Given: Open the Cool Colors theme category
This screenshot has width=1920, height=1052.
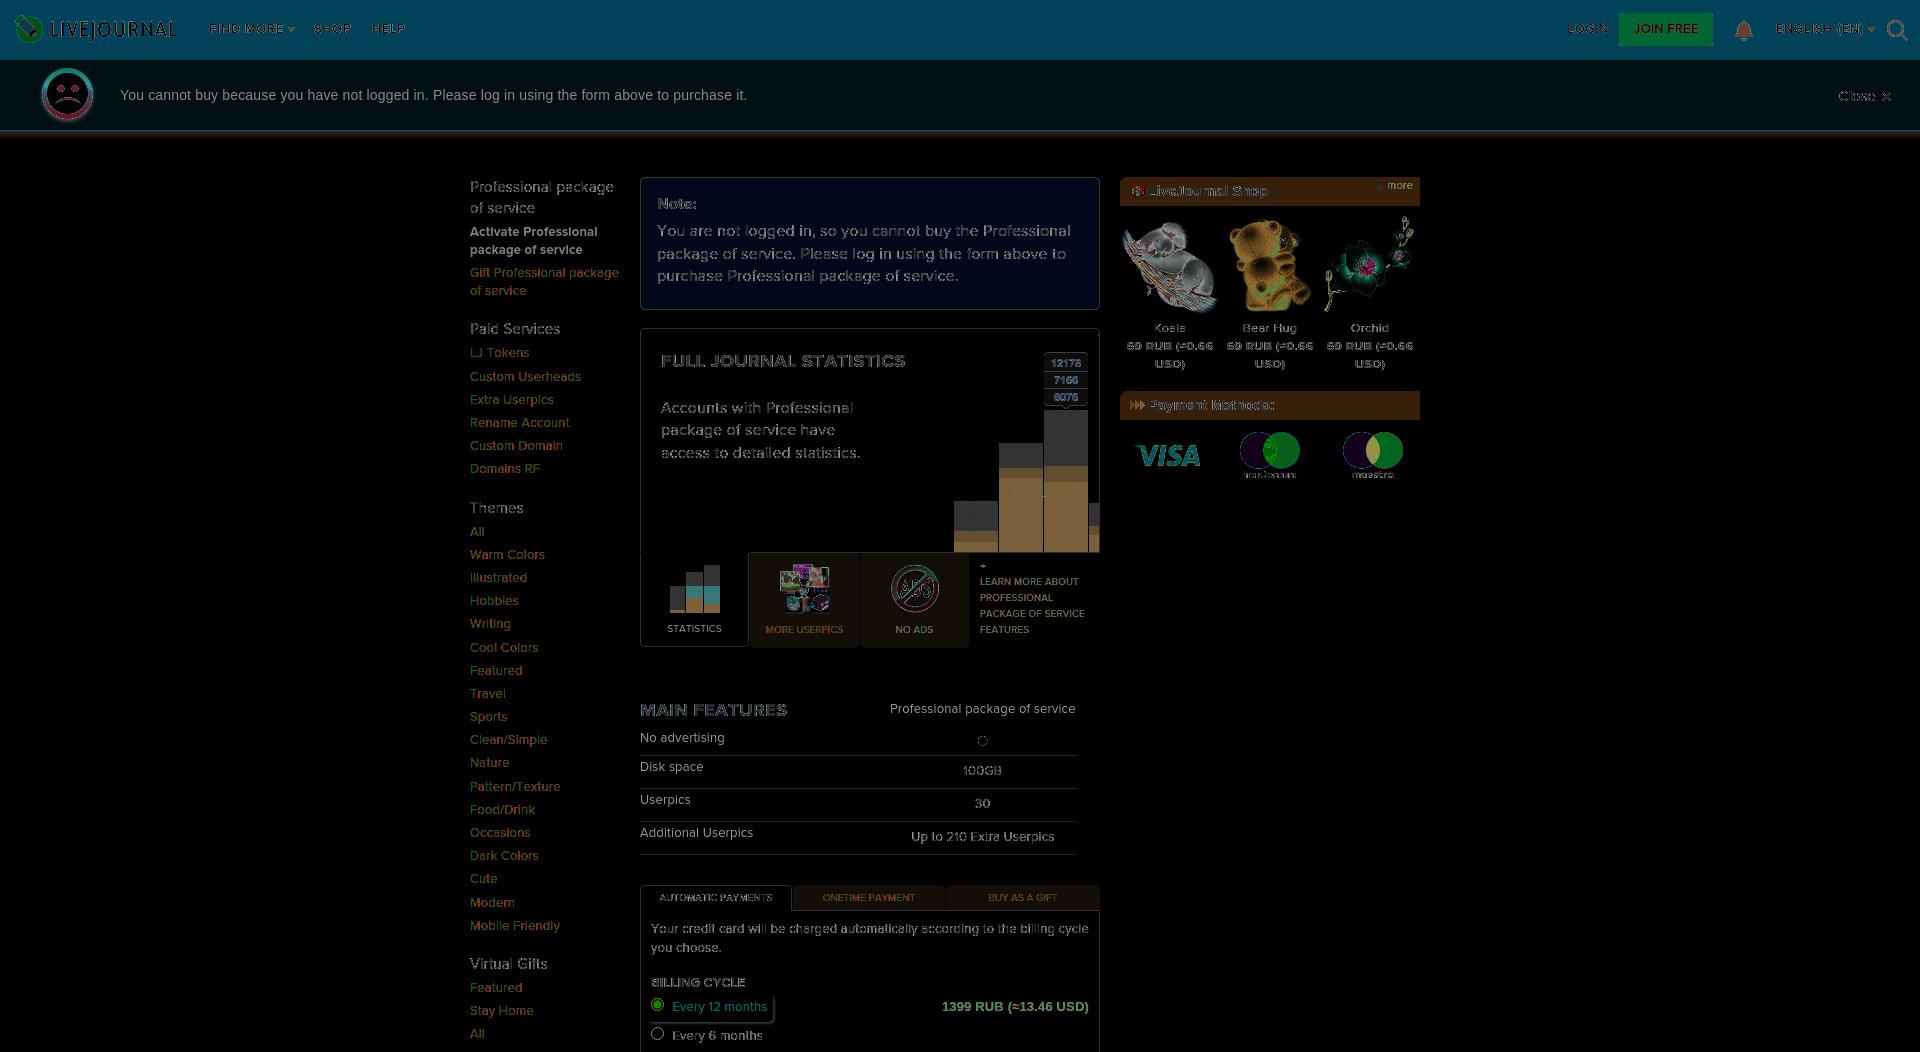Looking at the screenshot, I should point(504,648).
